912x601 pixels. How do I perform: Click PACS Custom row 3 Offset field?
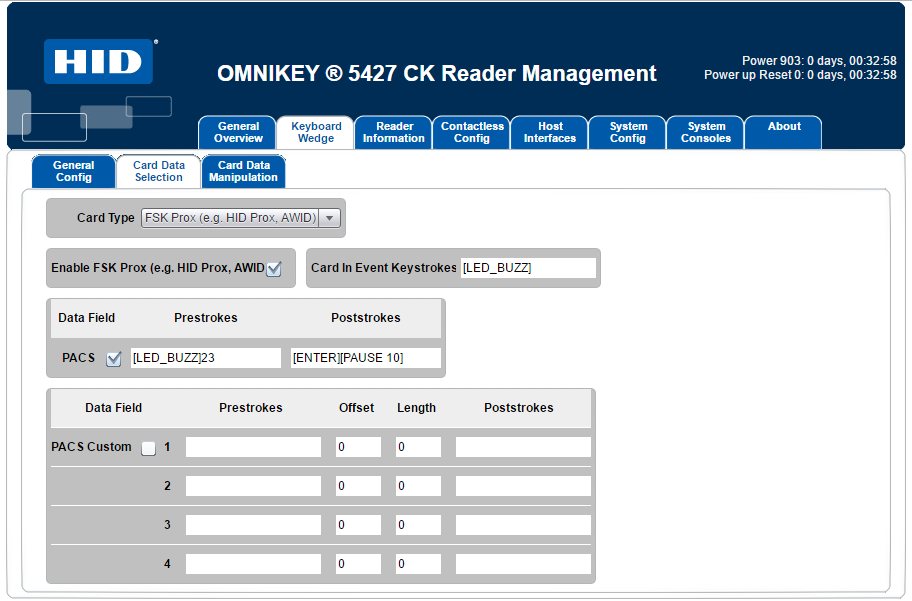pos(358,525)
